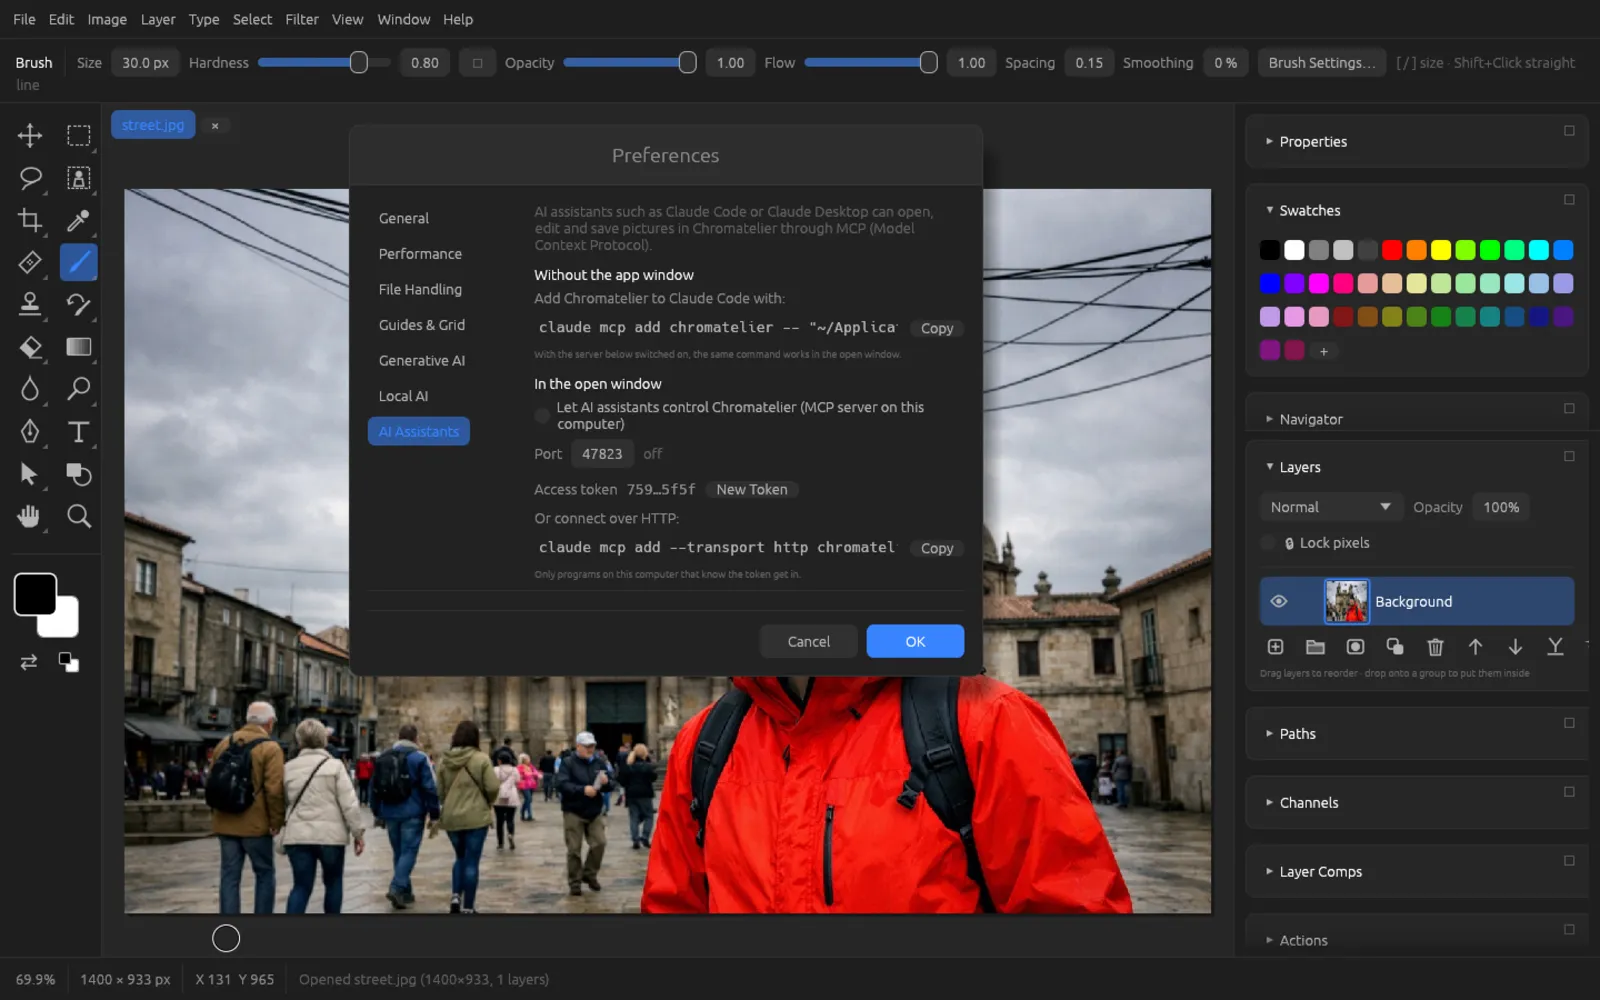Select the Eyedropper tool
Image resolution: width=1600 pixels, height=1000 pixels.
78,220
